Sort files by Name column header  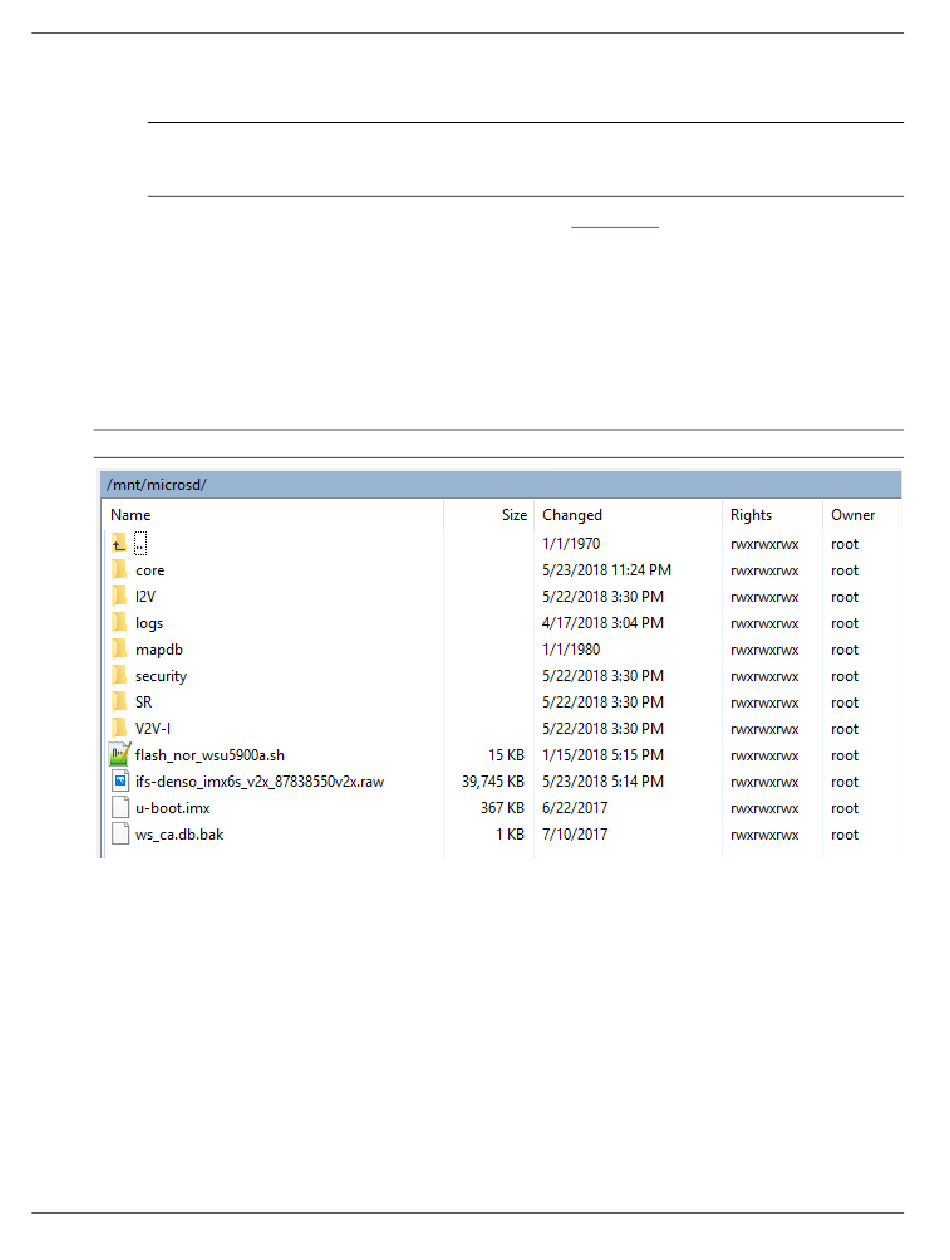coord(131,515)
